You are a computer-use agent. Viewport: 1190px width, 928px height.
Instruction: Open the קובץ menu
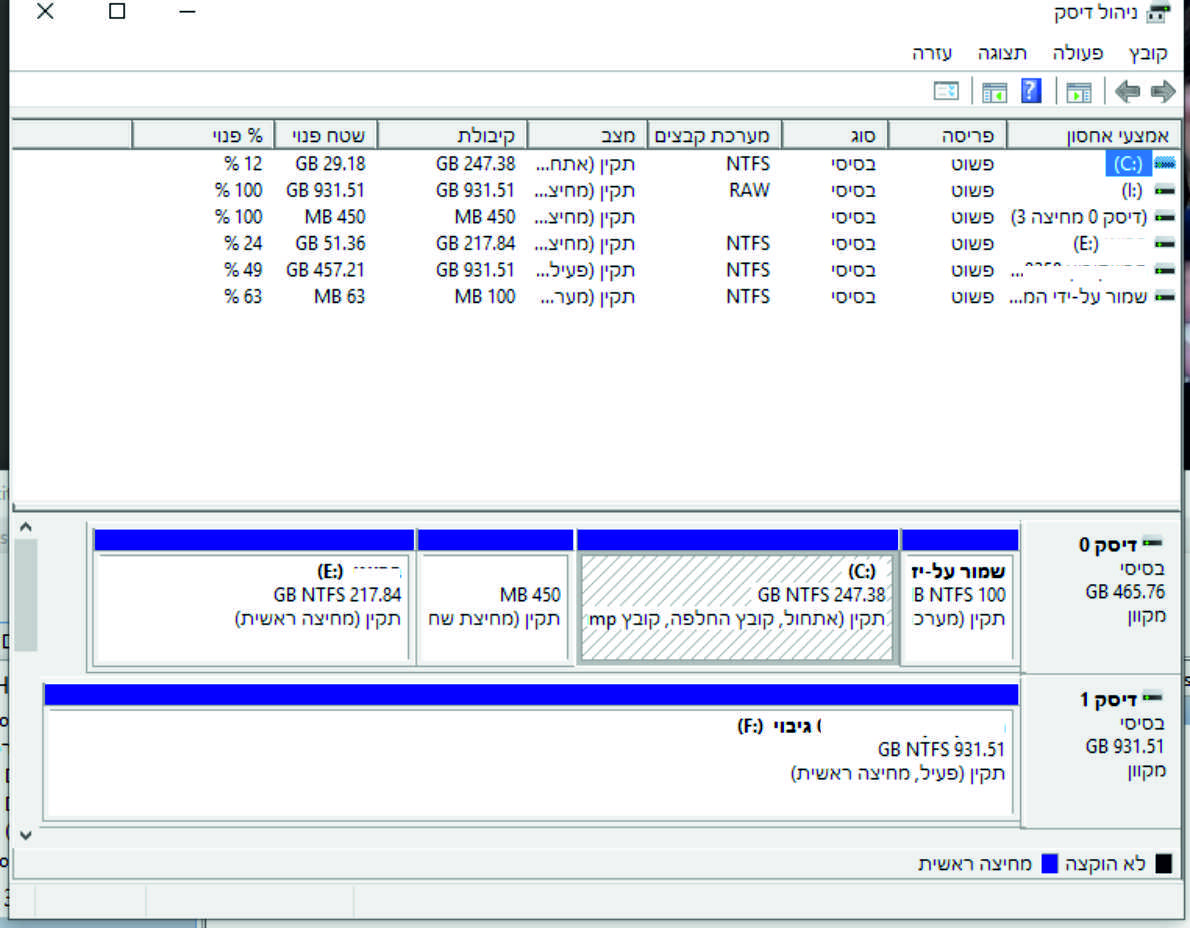1148,53
